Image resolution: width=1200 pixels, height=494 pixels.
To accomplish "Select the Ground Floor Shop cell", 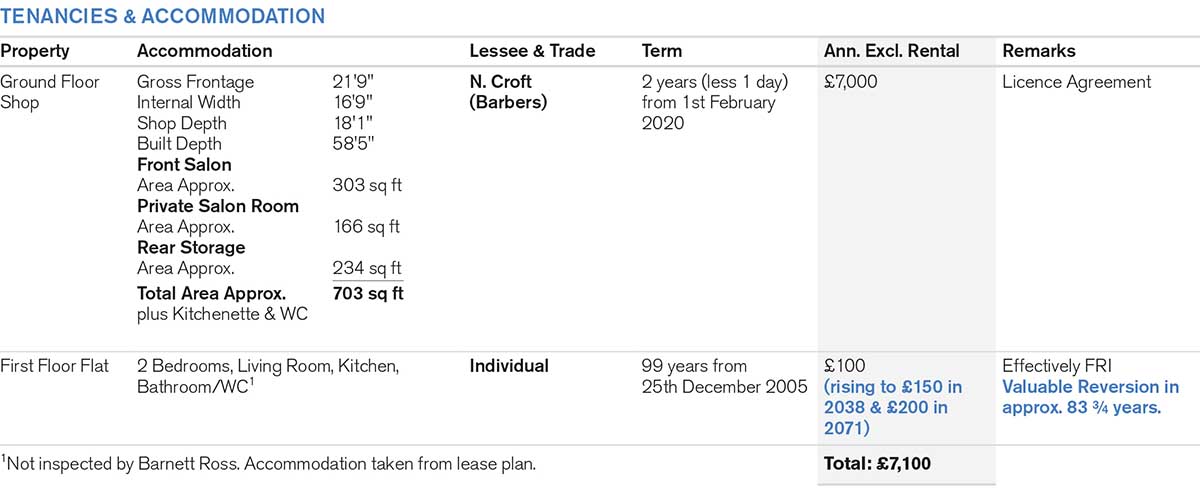I will point(49,92).
